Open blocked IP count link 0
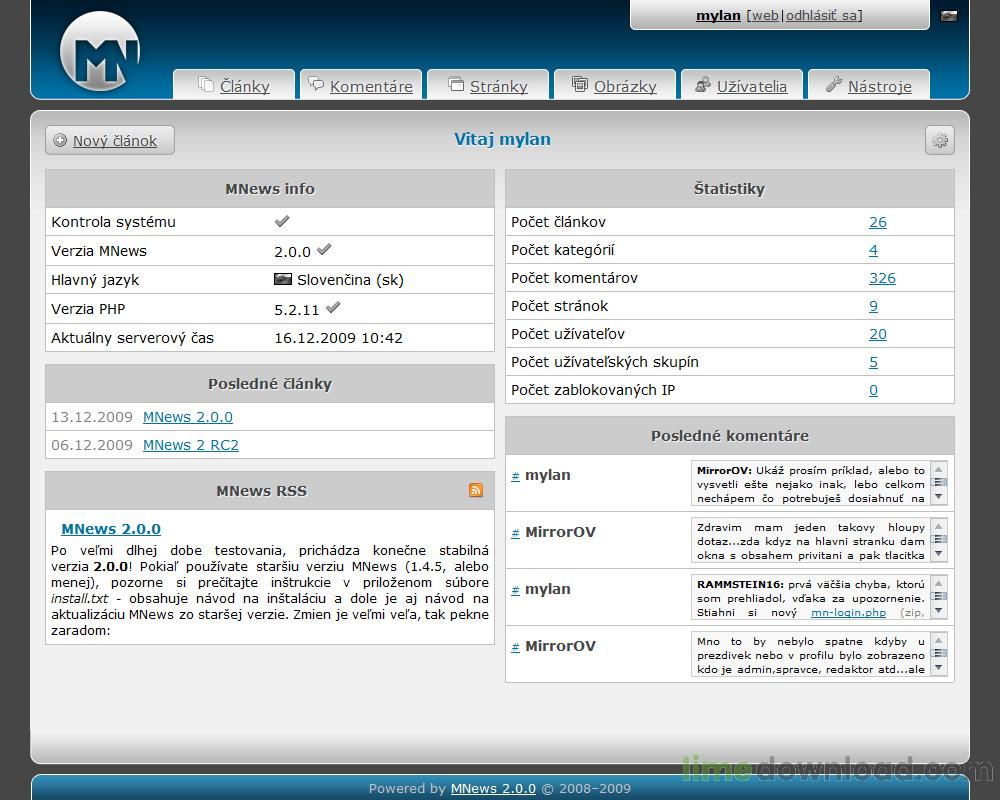 pyautogui.click(x=873, y=390)
